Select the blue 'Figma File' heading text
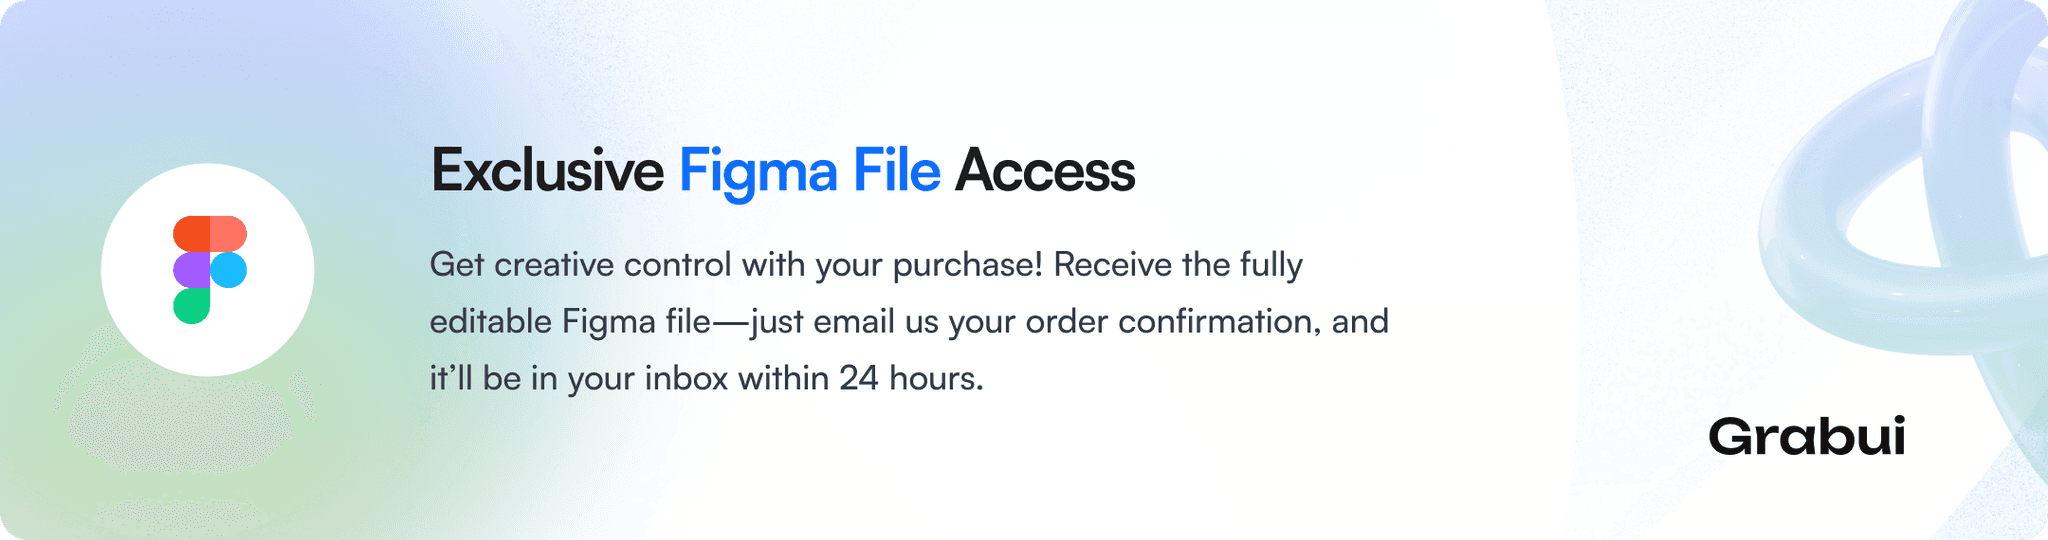This screenshot has width=2048, height=540. [810, 171]
